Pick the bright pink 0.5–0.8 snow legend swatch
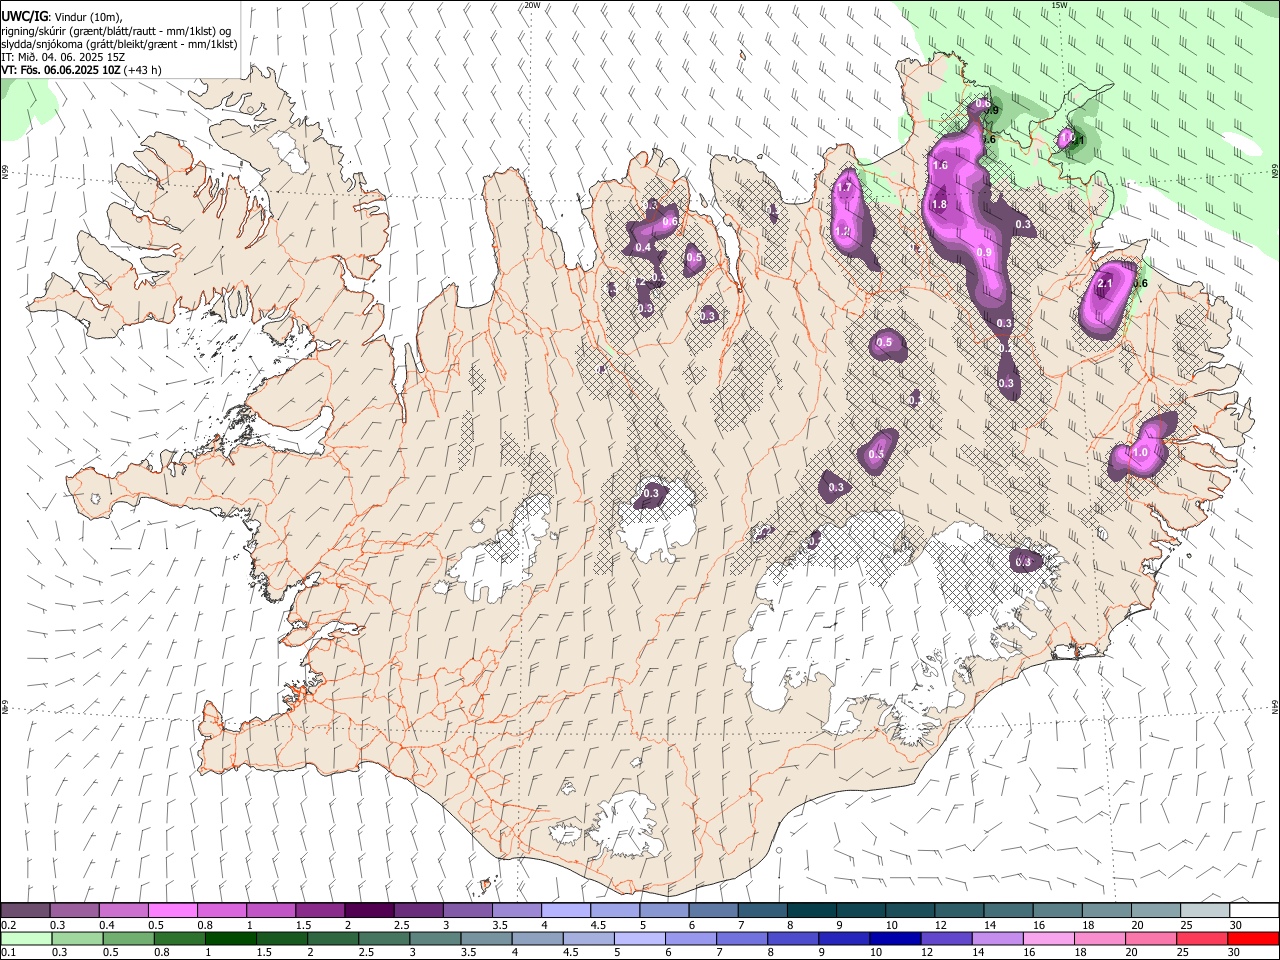1280x960 pixels. (x=172, y=911)
